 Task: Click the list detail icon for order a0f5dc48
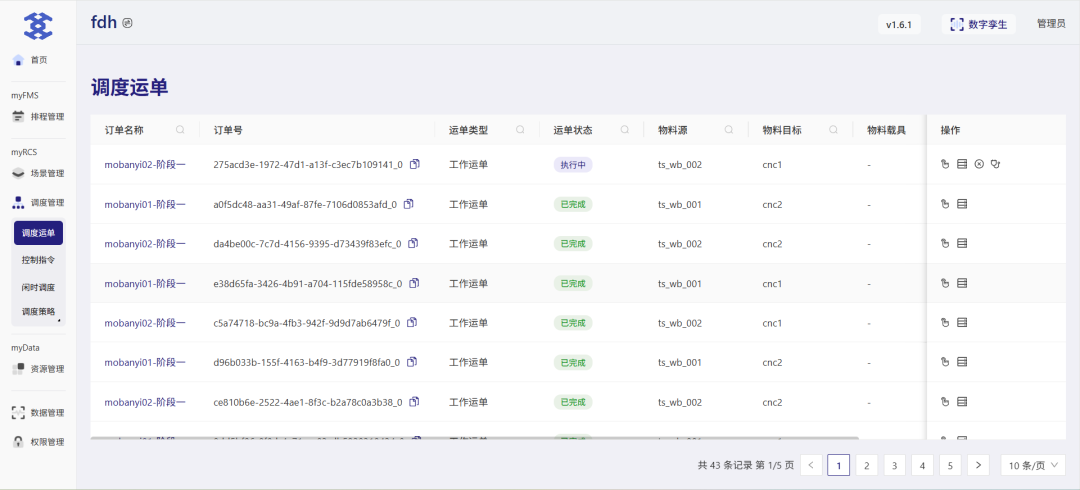[x=962, y=204]
